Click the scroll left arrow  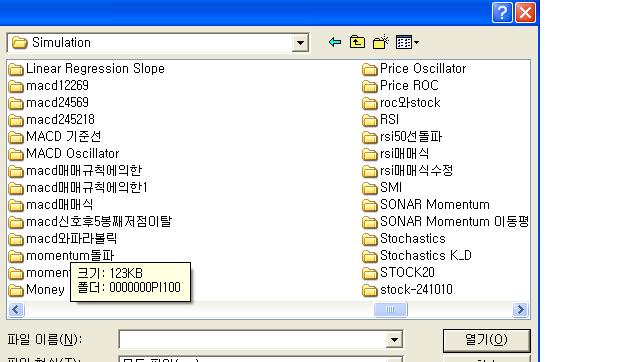(16, 310)
